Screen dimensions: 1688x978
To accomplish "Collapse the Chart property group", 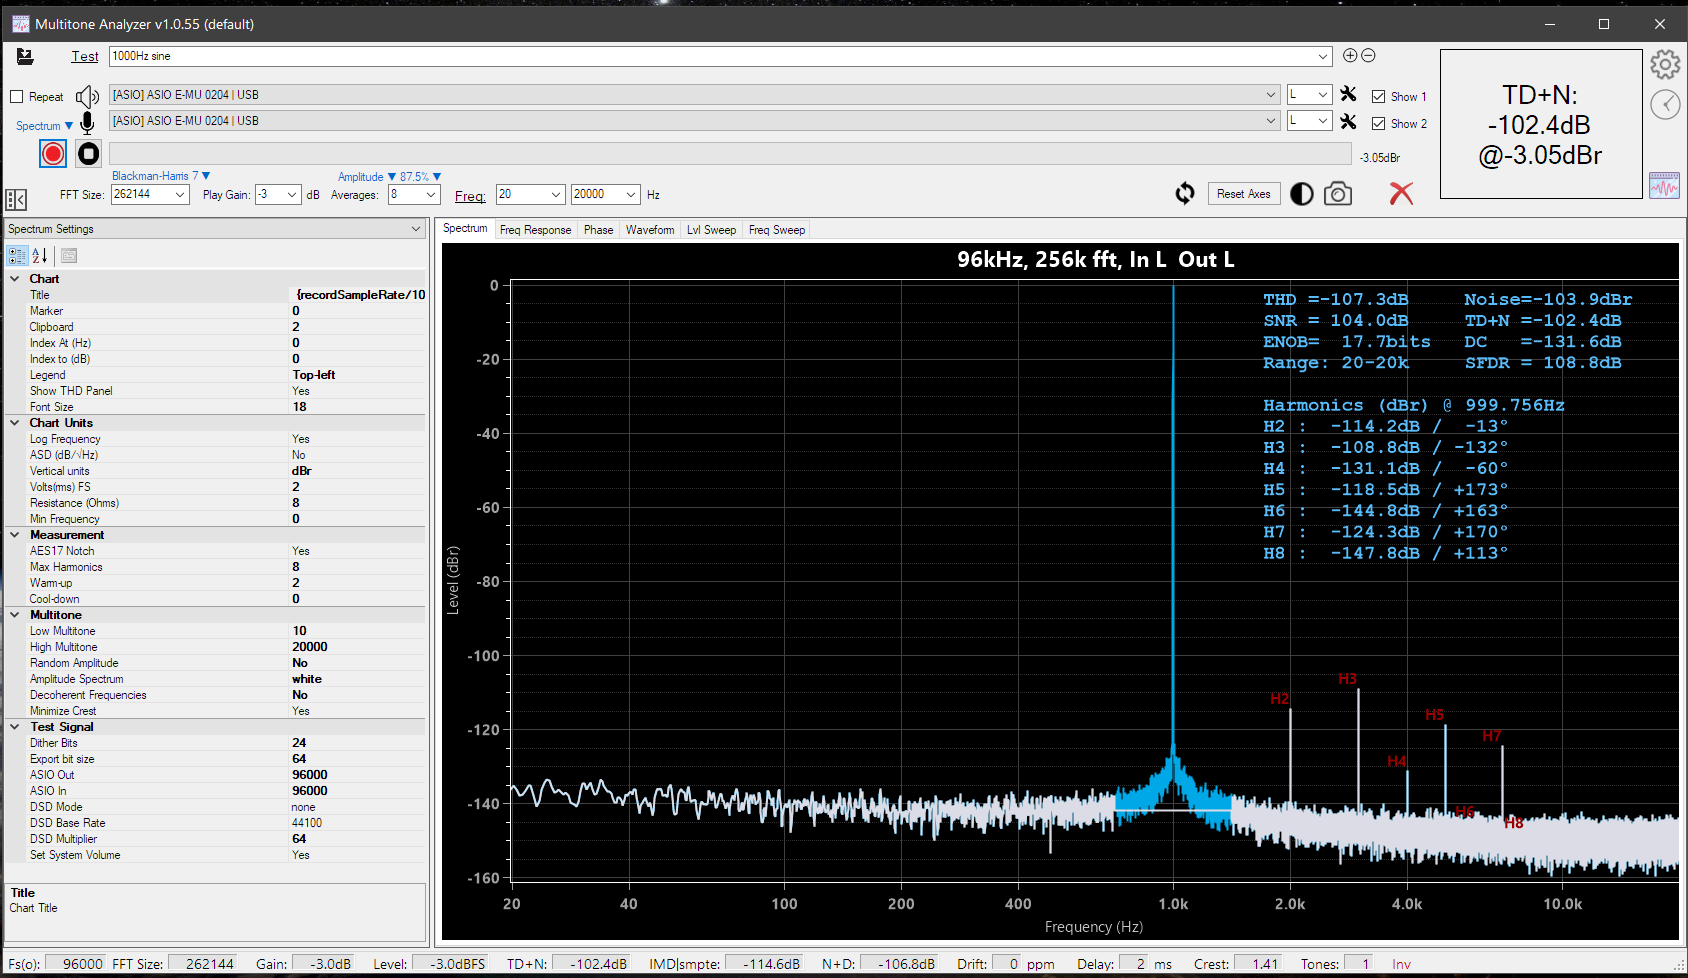I will coord(14,279).
